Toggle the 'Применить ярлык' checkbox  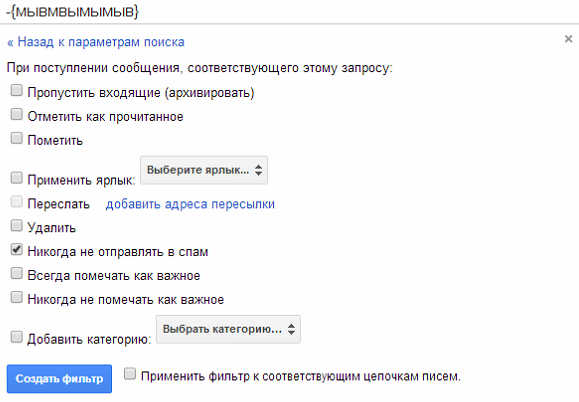coord(17,178)
